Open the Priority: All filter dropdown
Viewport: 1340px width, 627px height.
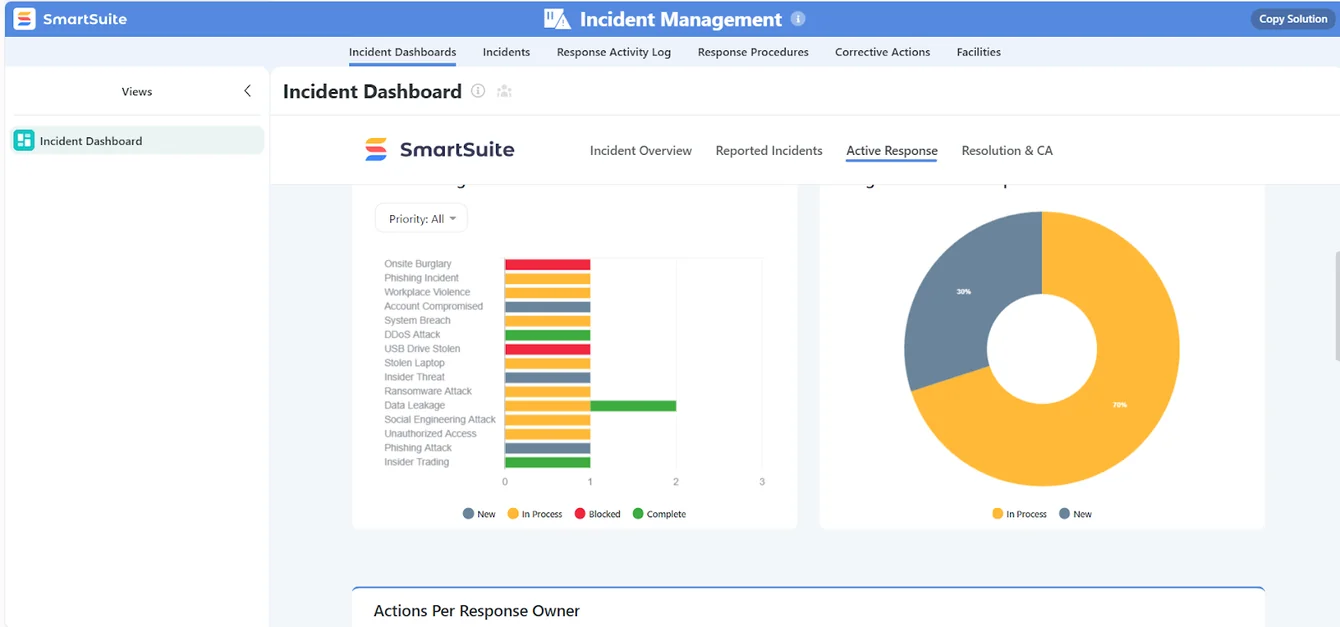point(421,219)
